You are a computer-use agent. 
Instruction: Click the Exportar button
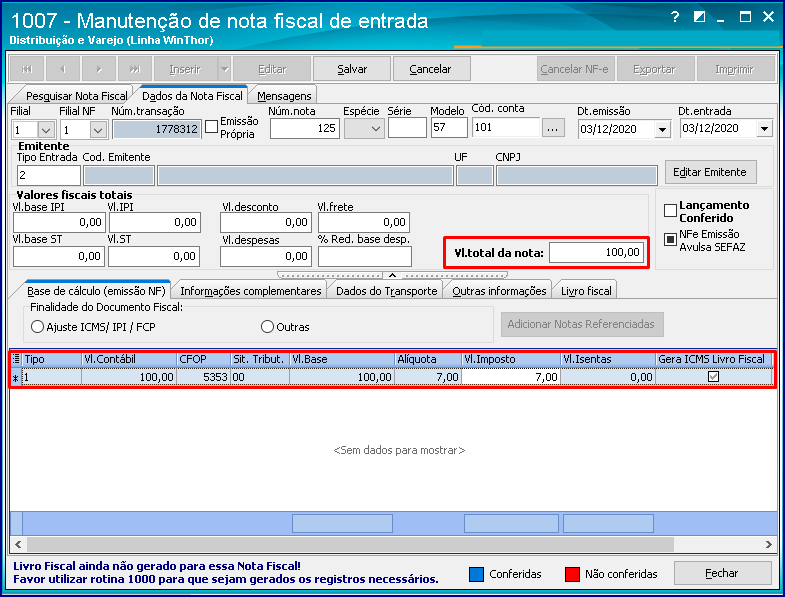[x=655, y=69]
